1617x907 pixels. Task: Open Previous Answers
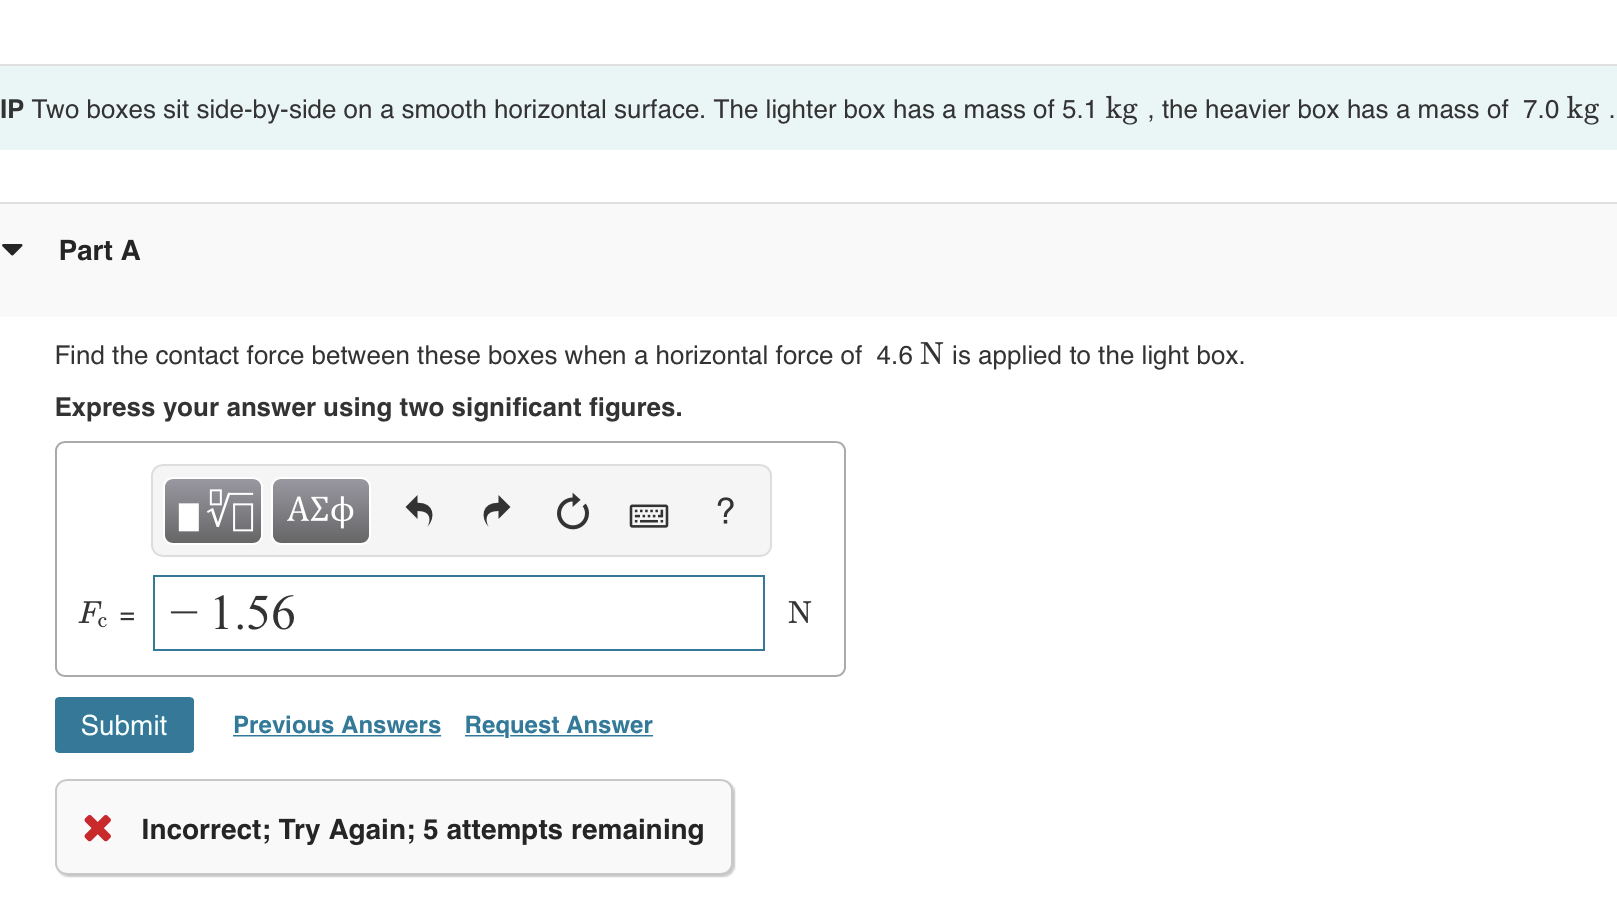point(336,724)
